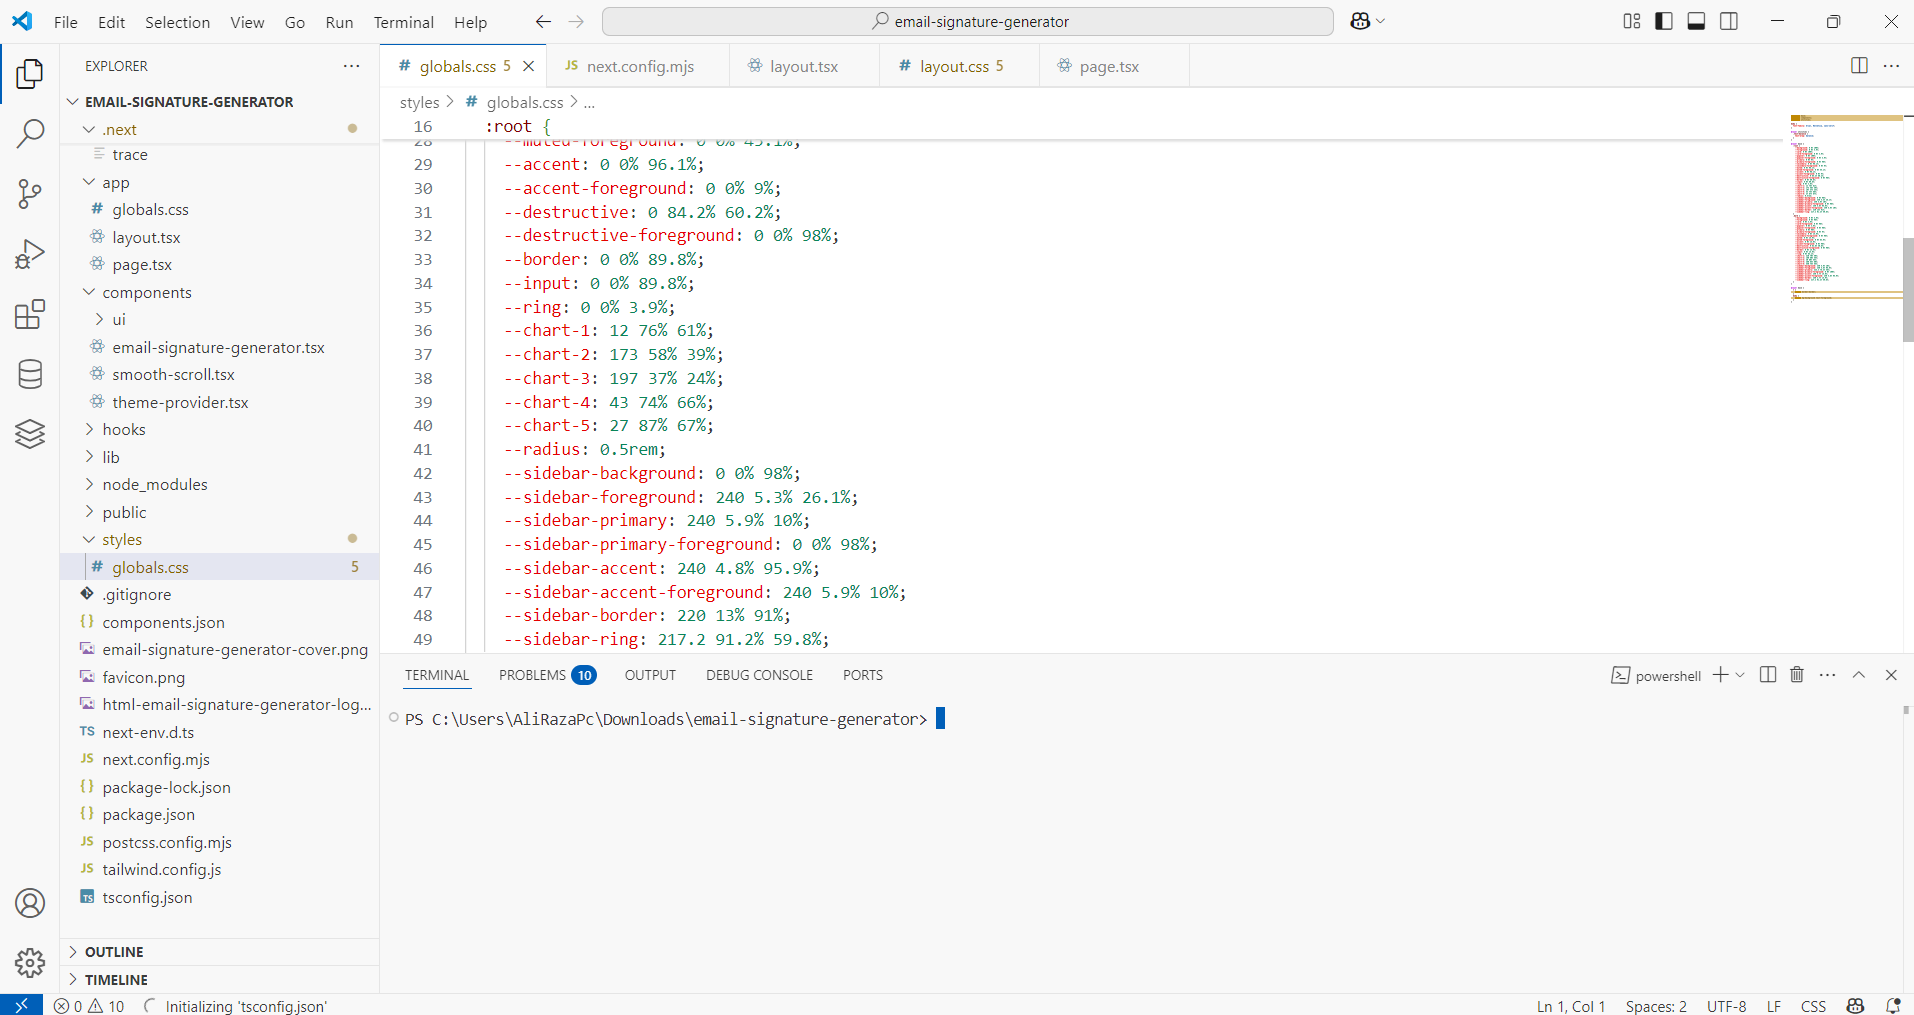The image size is (1914, 1015).
Task: Split the editor to the right
Action: coord(1859,66)
